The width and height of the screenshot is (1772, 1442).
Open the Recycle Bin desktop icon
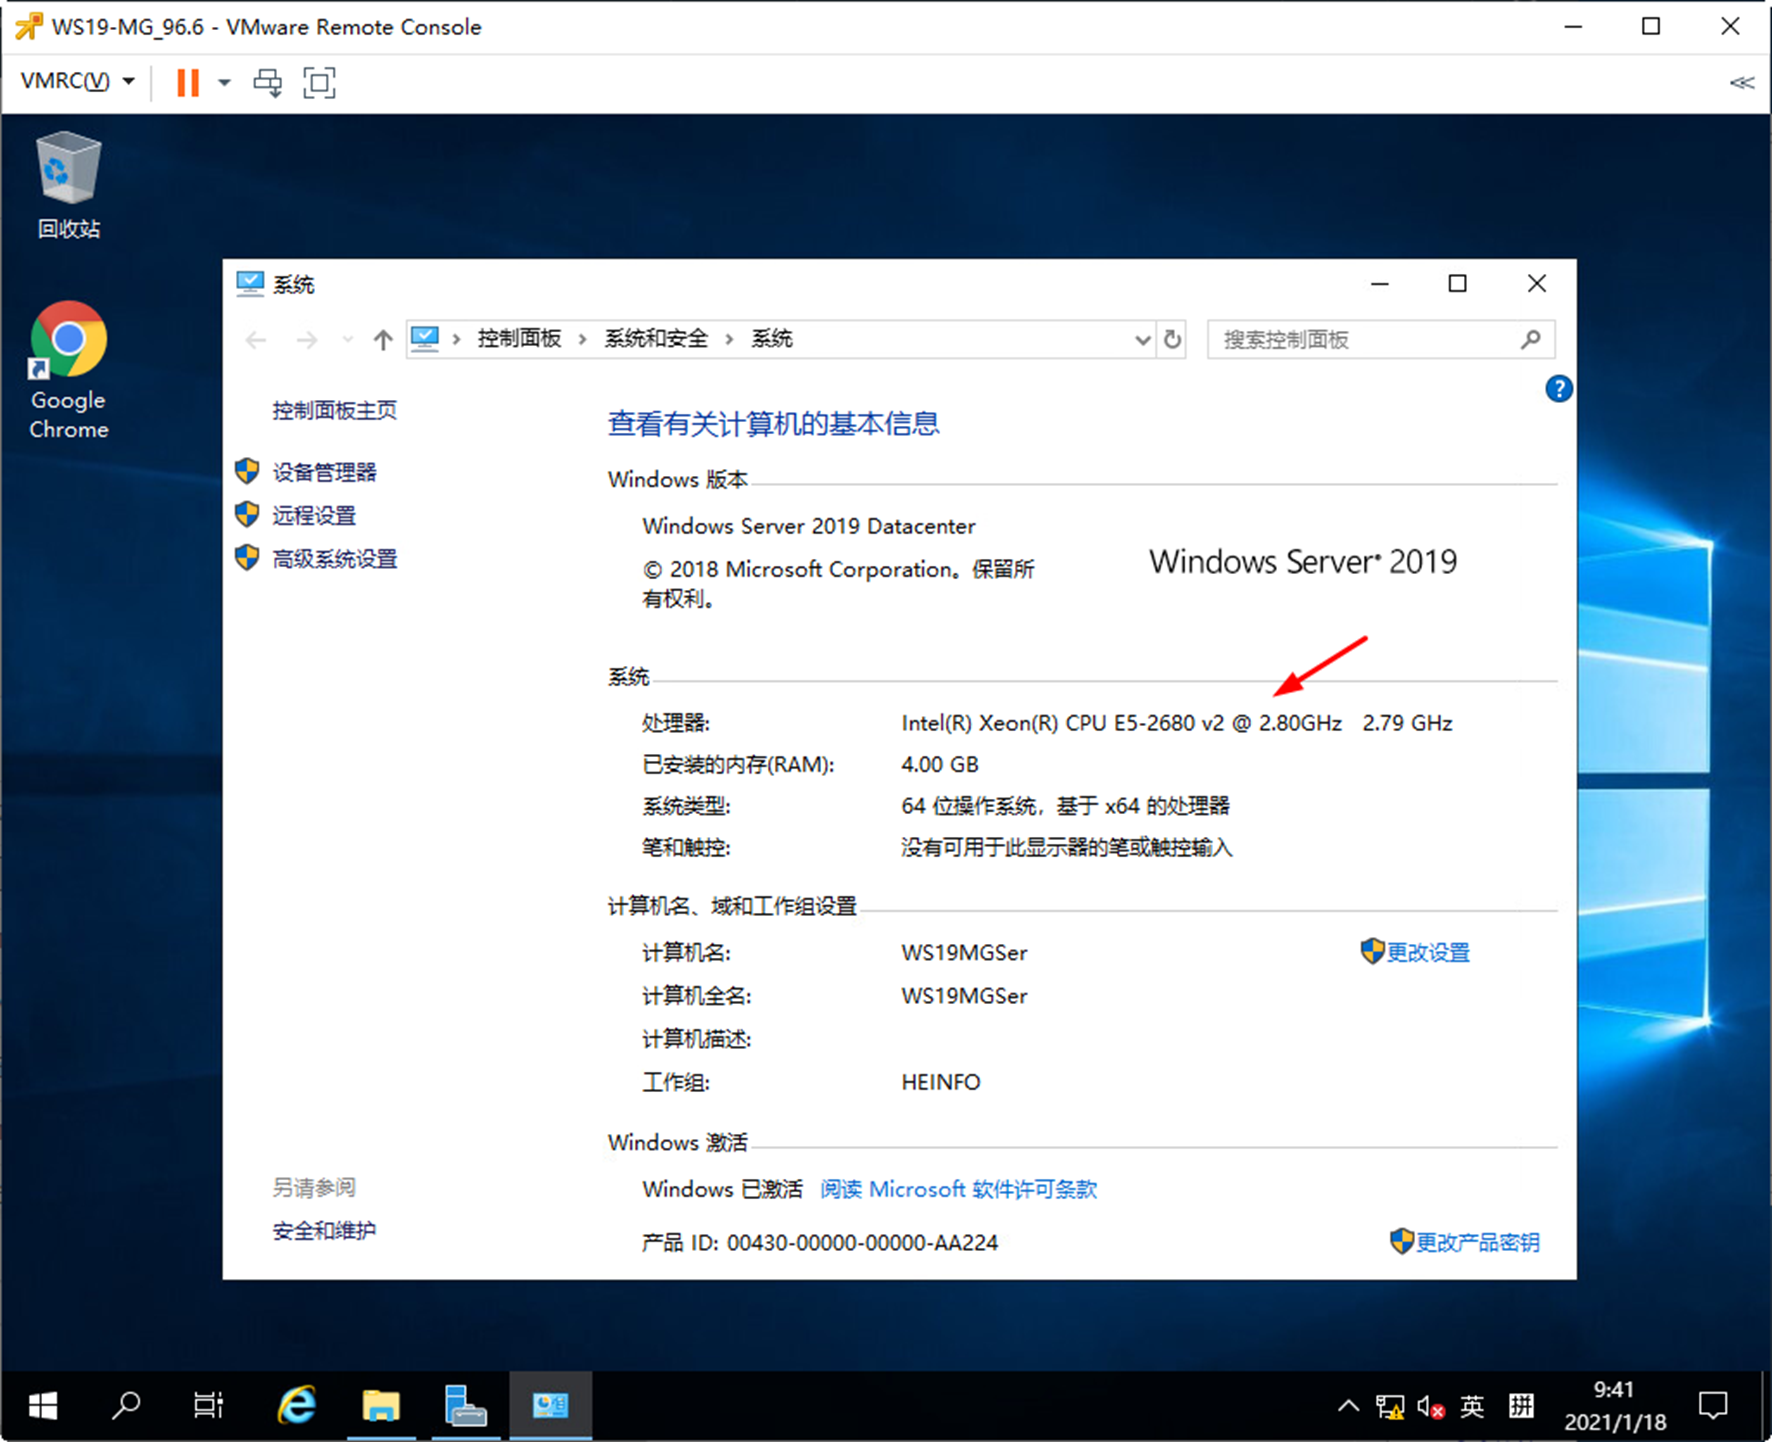[68, 186]
